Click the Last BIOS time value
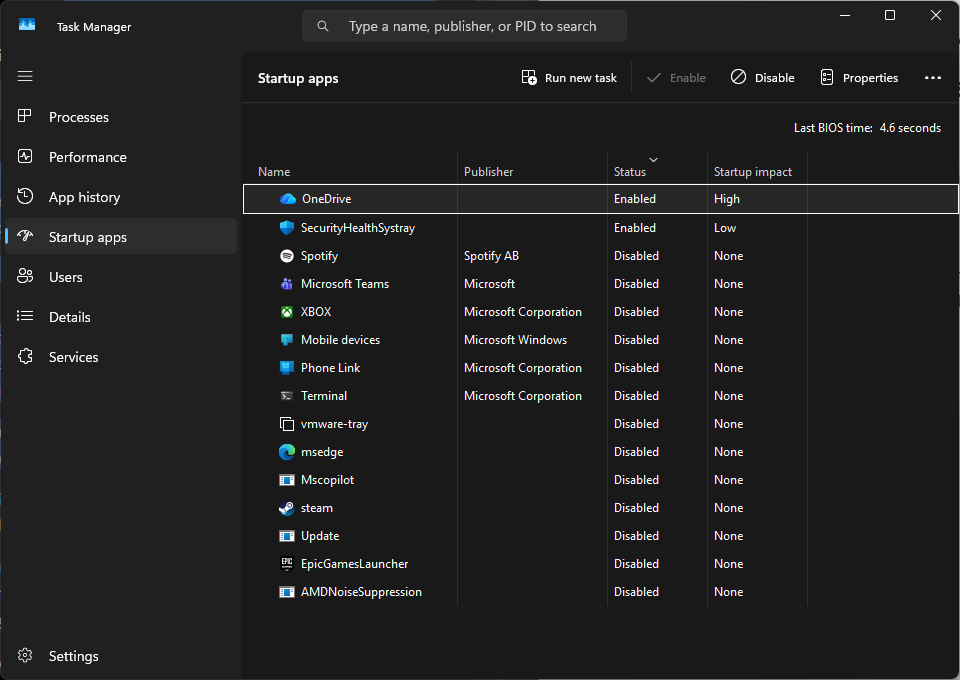Viewport: 960px width, 680px height. click(x=910, y=128)
